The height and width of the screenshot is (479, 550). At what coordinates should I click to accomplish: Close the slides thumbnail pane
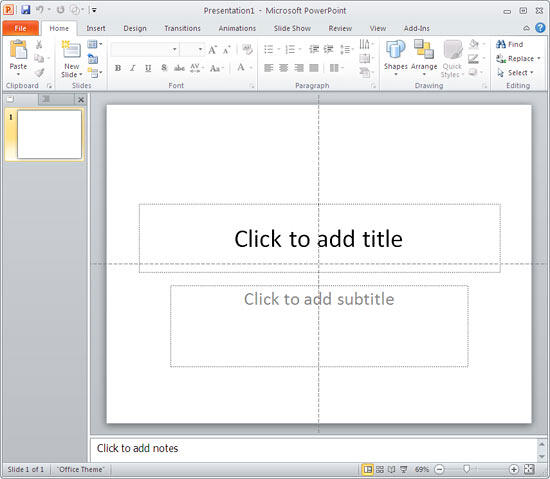[81, 100]
